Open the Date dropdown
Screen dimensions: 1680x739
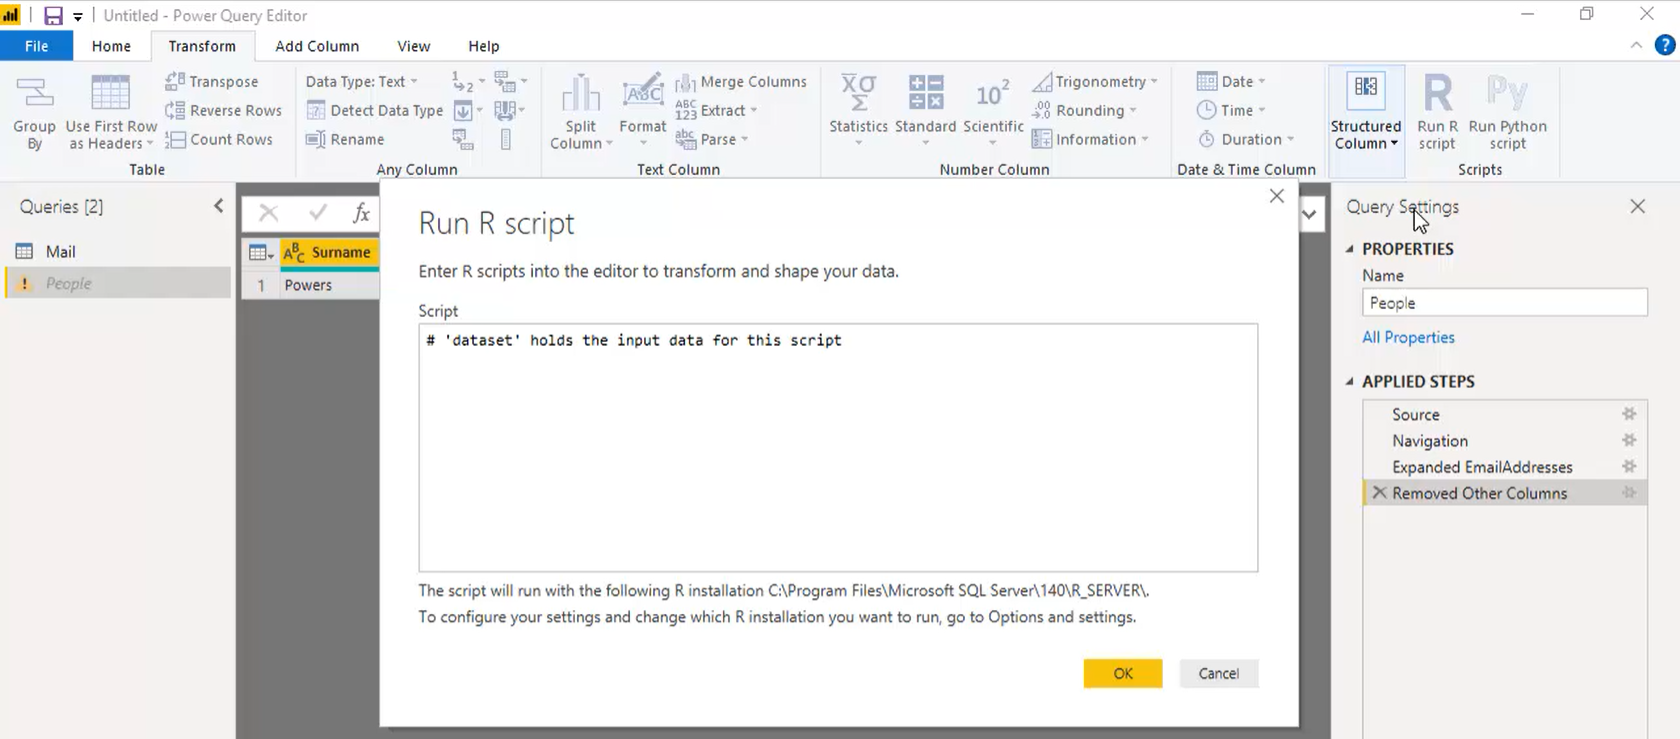tap(1231, 81)
